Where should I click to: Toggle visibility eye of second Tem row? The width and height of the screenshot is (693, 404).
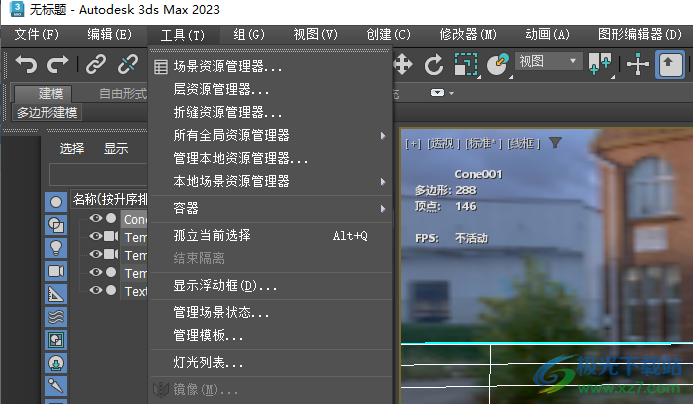(x=95, y=254)
